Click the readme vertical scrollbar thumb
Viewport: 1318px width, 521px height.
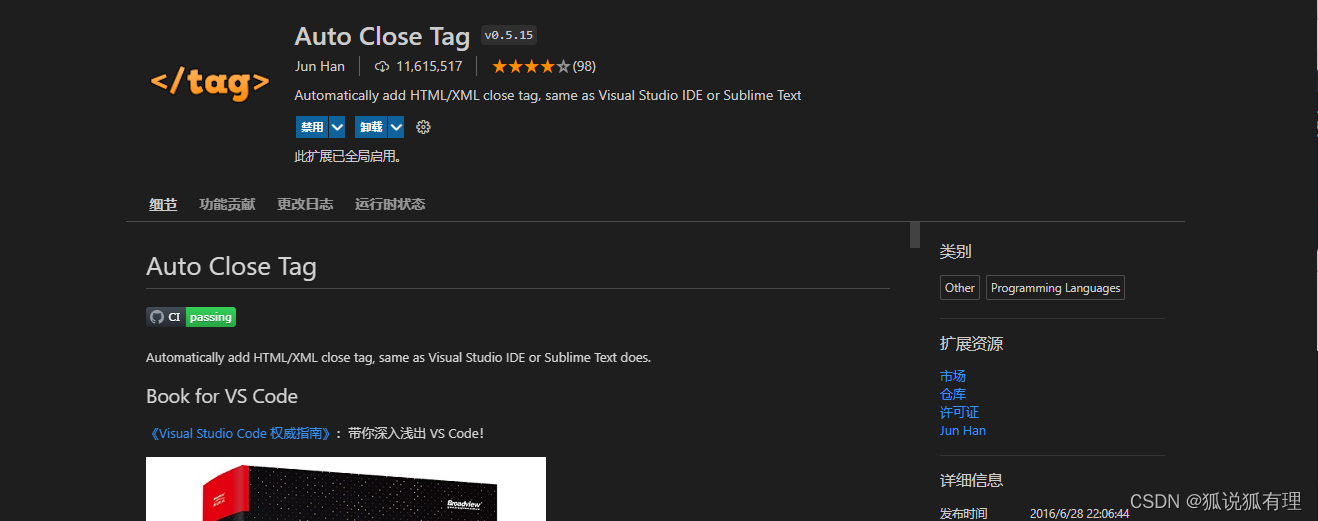pyautogui.click(x=915, y=235)
